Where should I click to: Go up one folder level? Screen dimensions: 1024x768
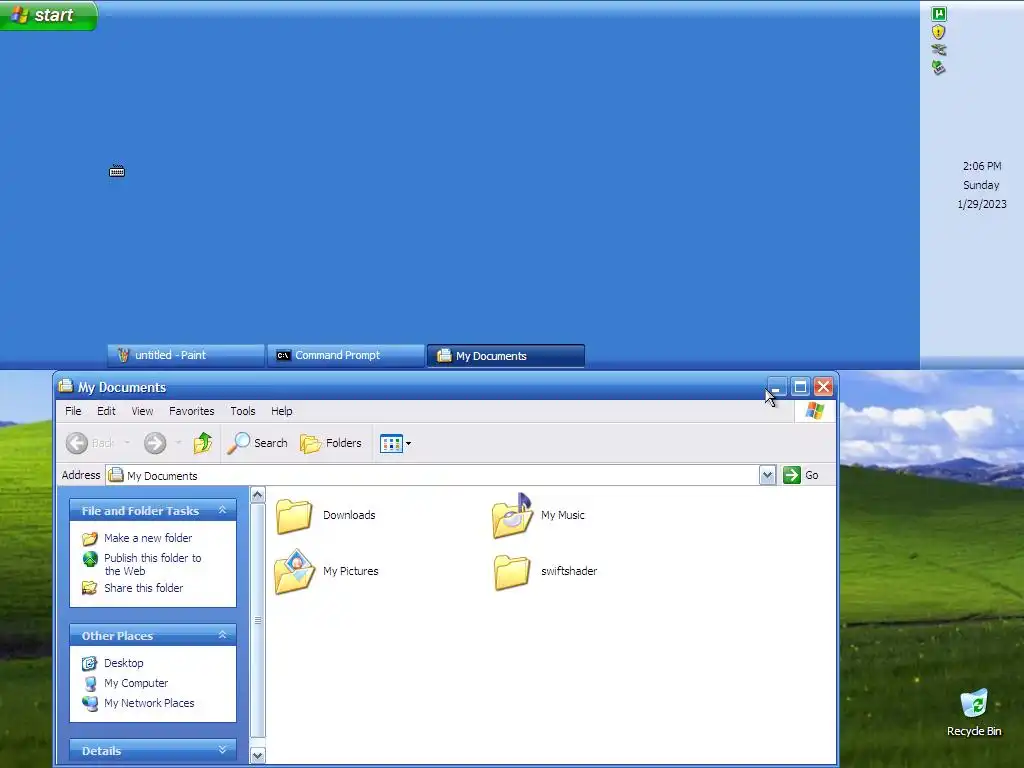click(202, 443)
